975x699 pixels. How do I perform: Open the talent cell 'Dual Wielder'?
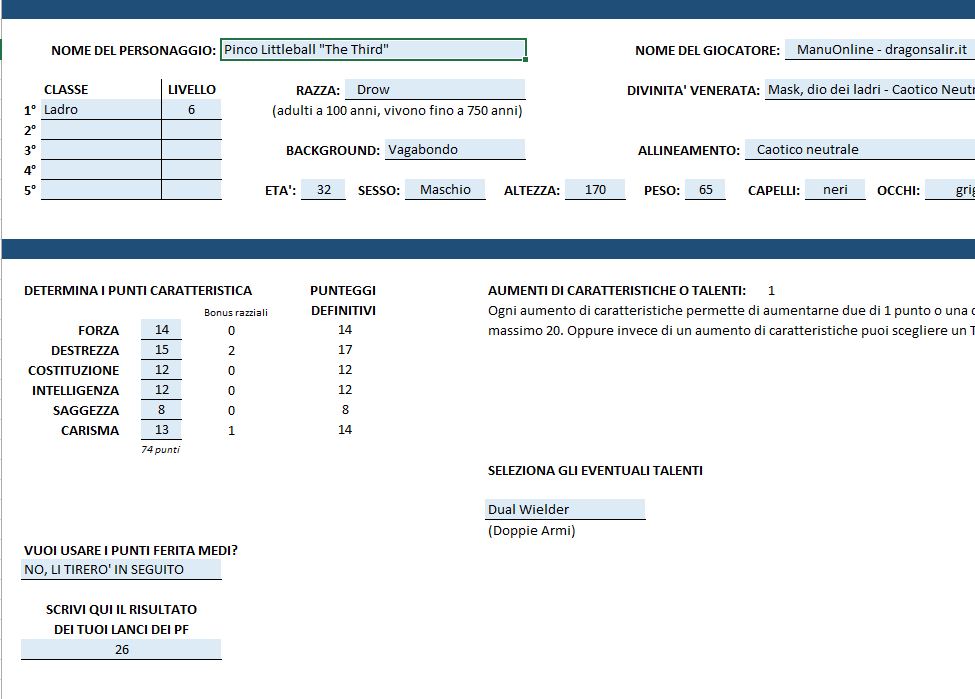[565, 510]
